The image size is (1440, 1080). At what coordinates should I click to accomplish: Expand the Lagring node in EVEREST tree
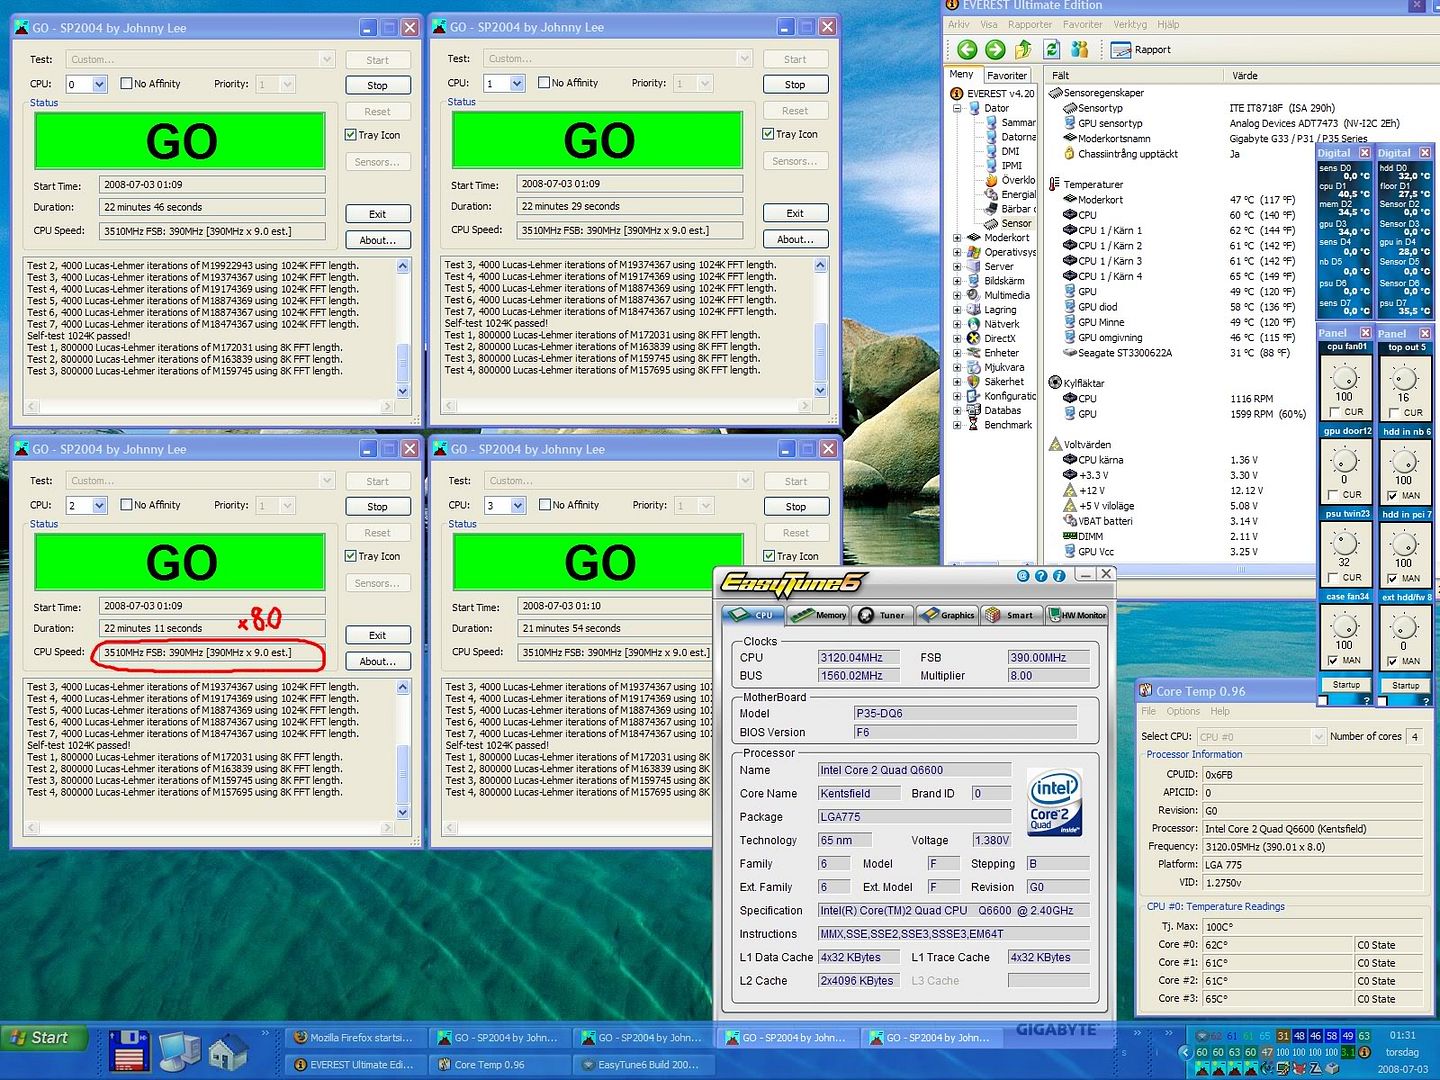coord(957,310)
